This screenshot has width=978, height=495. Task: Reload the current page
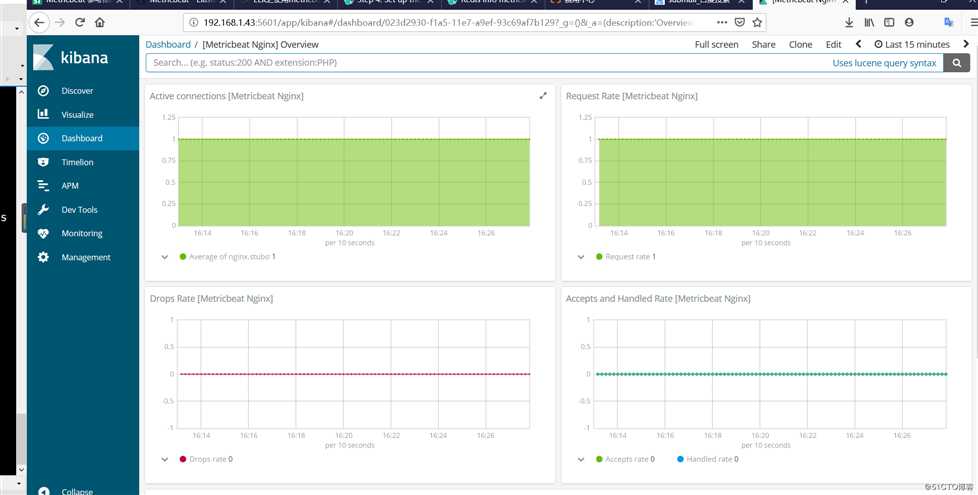(x=80, y=22)
